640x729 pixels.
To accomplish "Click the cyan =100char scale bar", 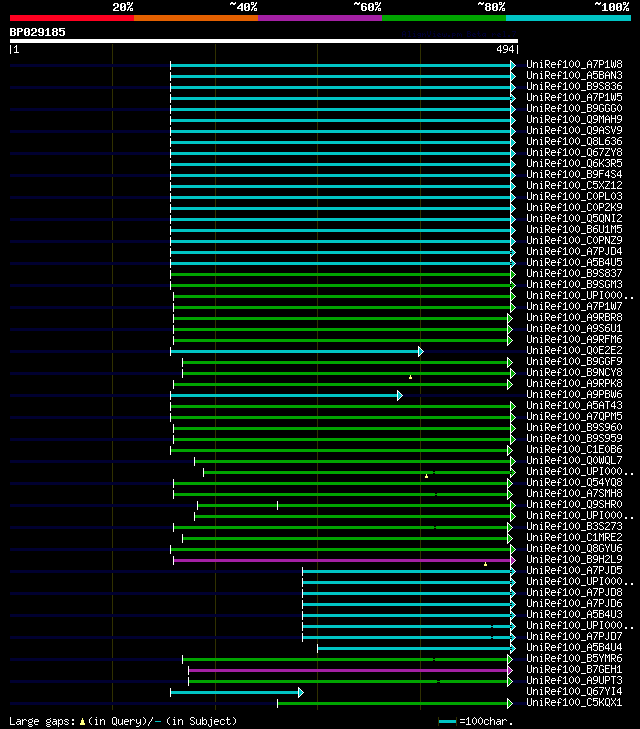I will [448, 722].
